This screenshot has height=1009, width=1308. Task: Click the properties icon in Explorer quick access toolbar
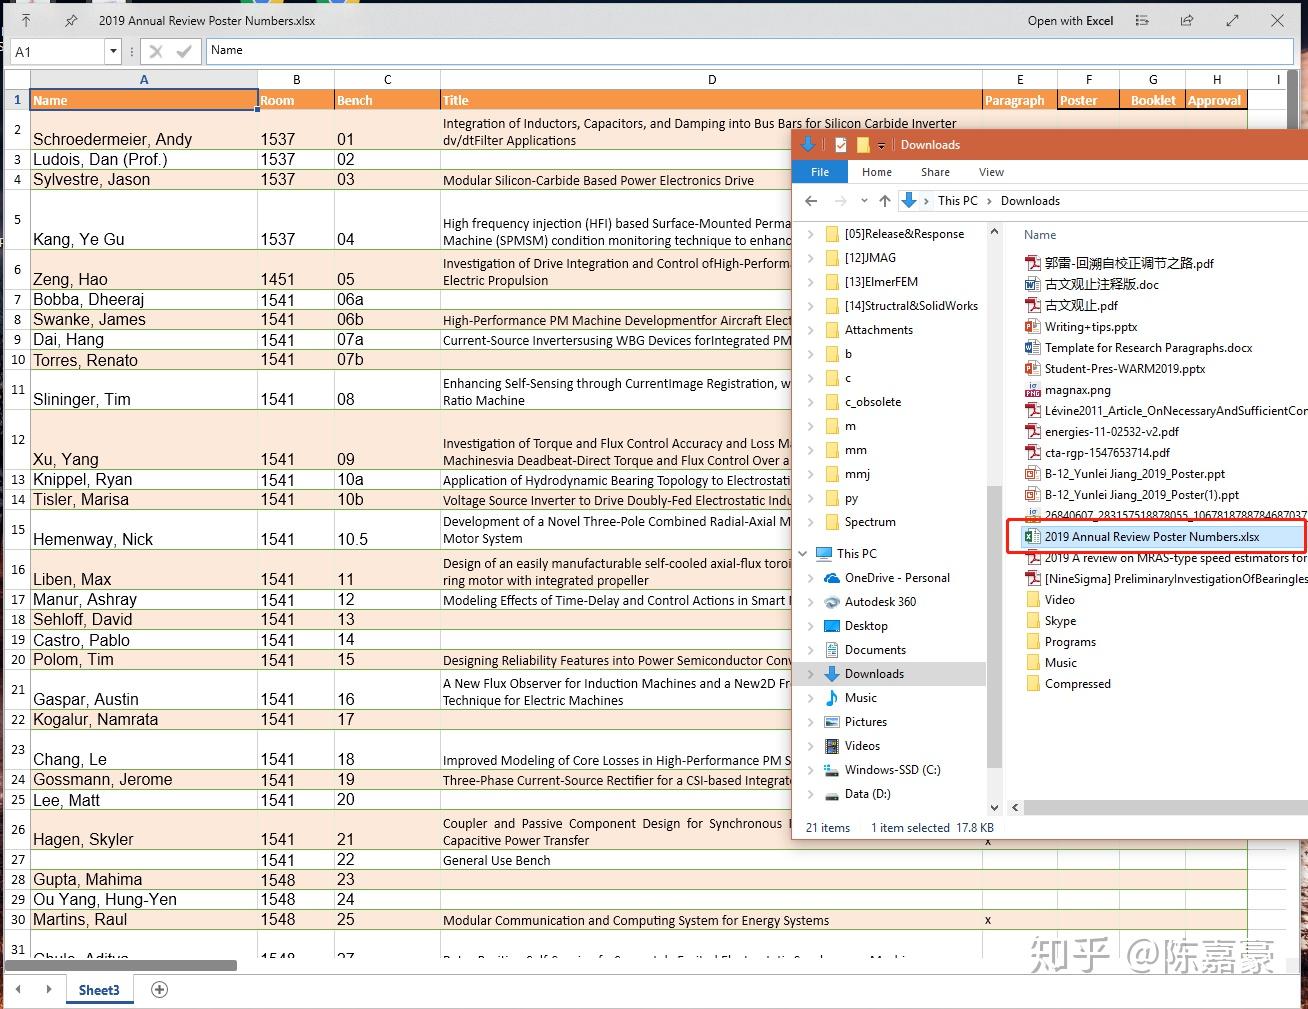[x=841, y=145]
